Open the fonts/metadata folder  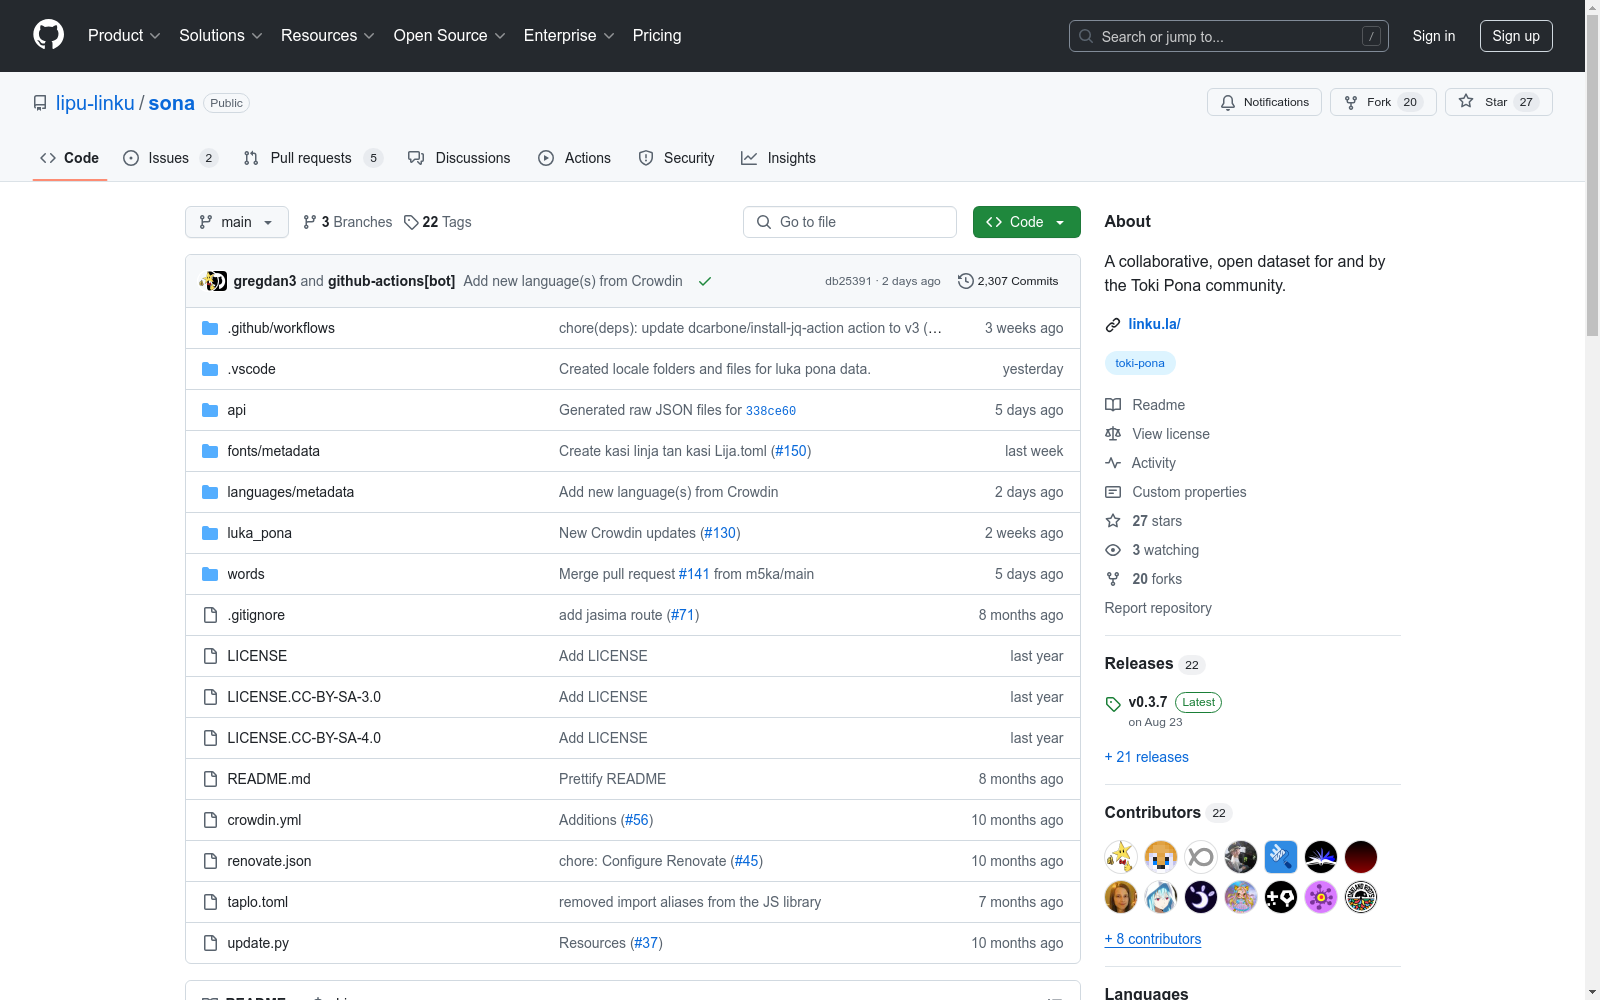click(273, 451)
